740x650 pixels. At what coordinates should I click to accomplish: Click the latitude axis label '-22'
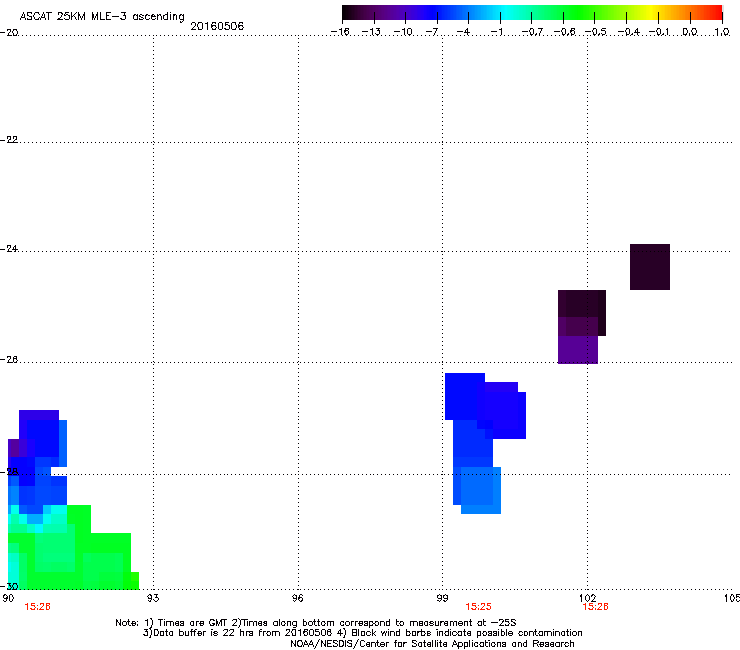(x=9, y=140)
